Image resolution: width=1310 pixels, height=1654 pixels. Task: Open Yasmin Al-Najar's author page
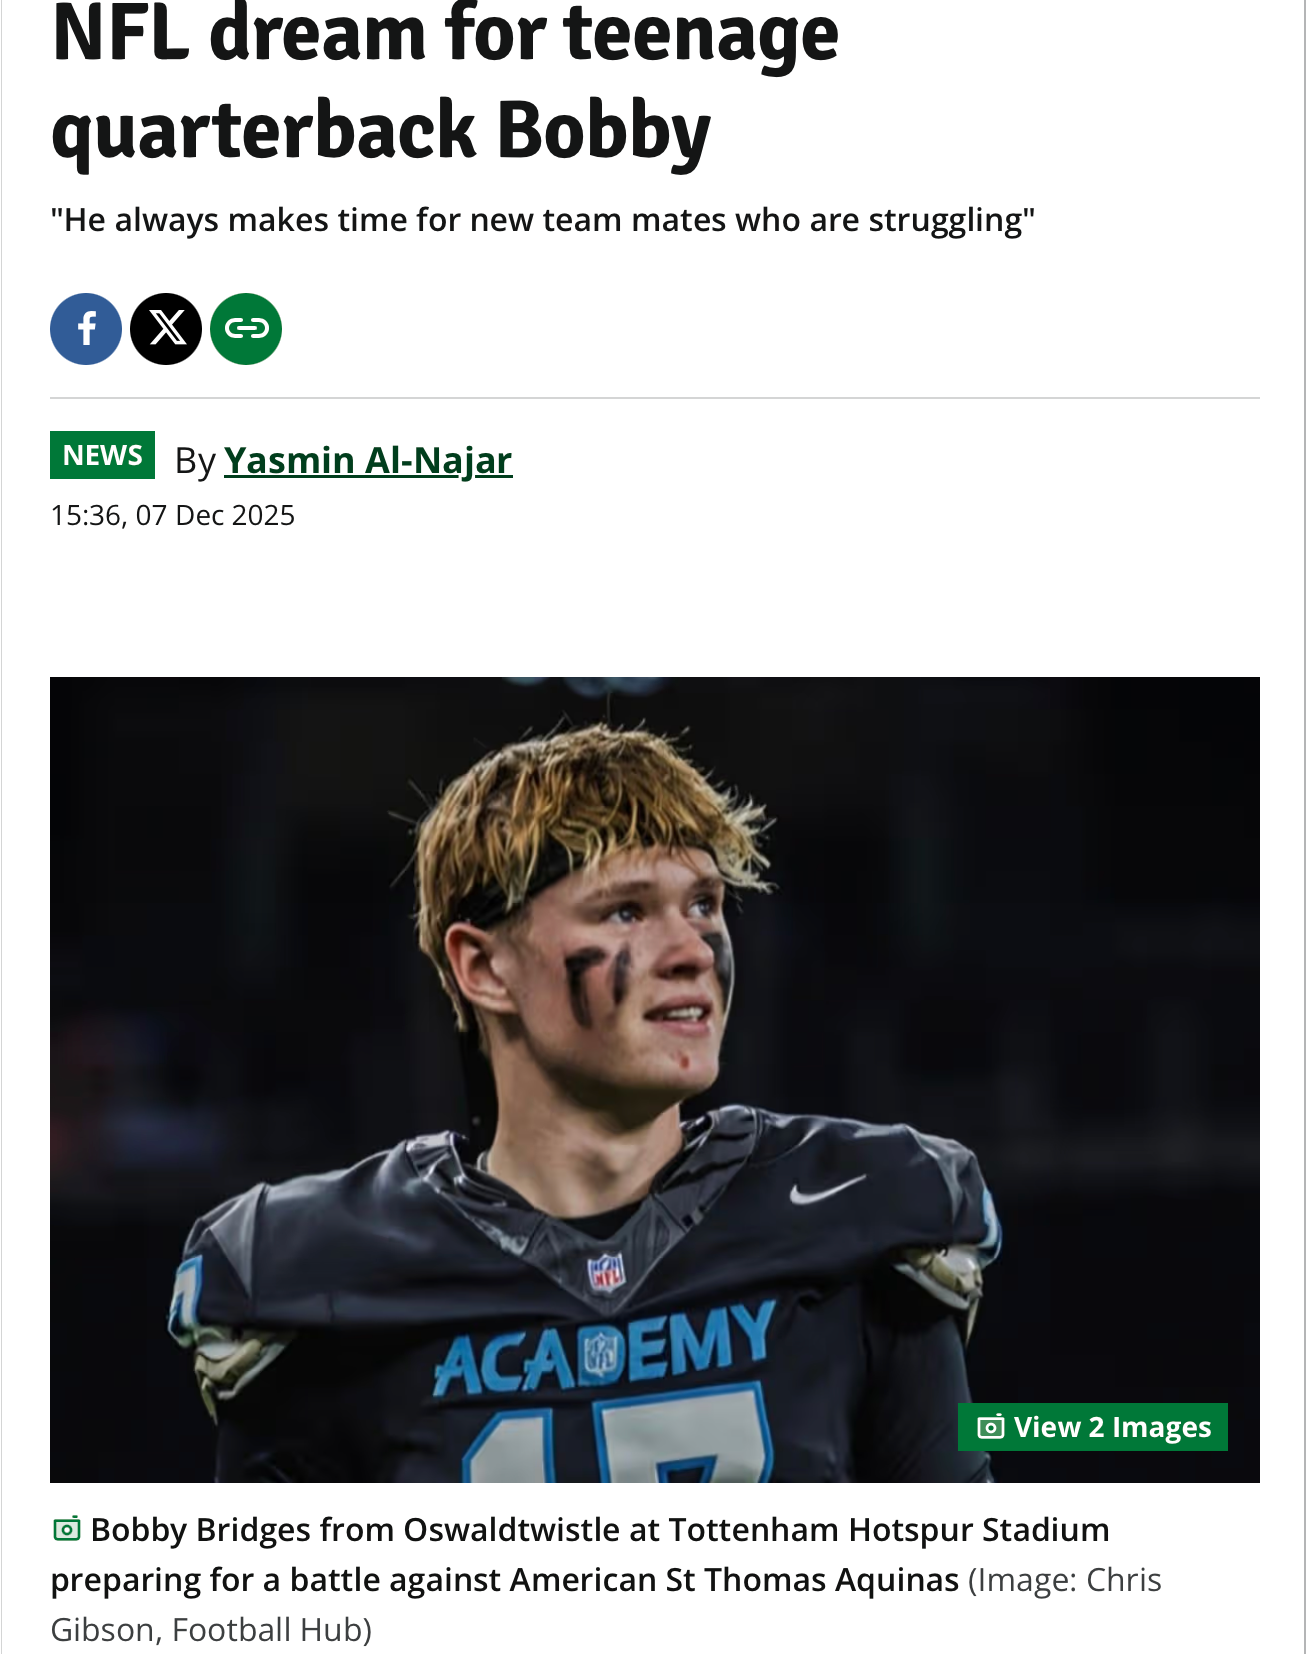click(x=368, y=460)
